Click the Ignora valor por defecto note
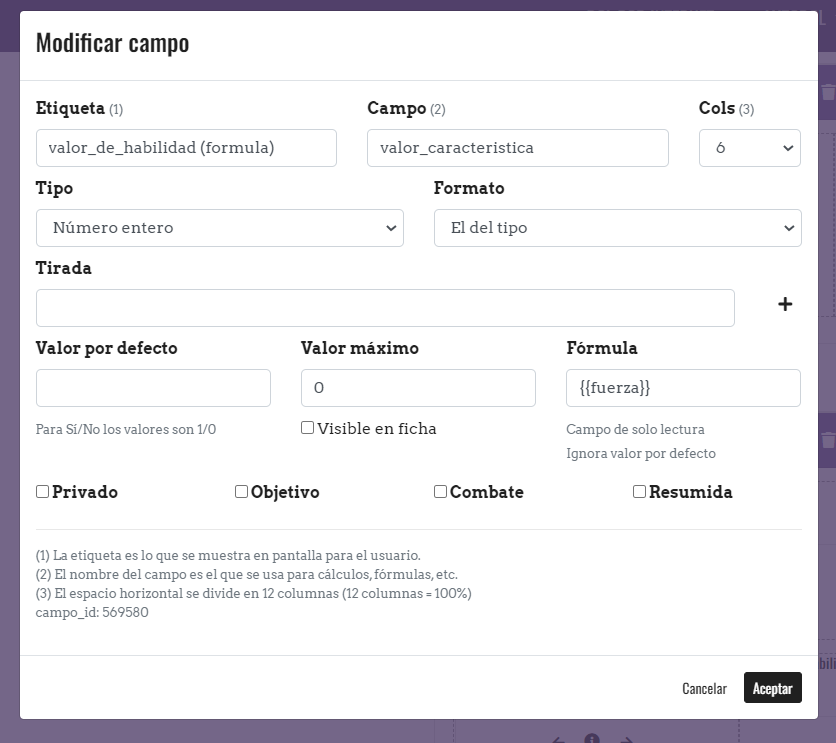Viewport: 836px width, 743px height. click(x=641, y=453)
